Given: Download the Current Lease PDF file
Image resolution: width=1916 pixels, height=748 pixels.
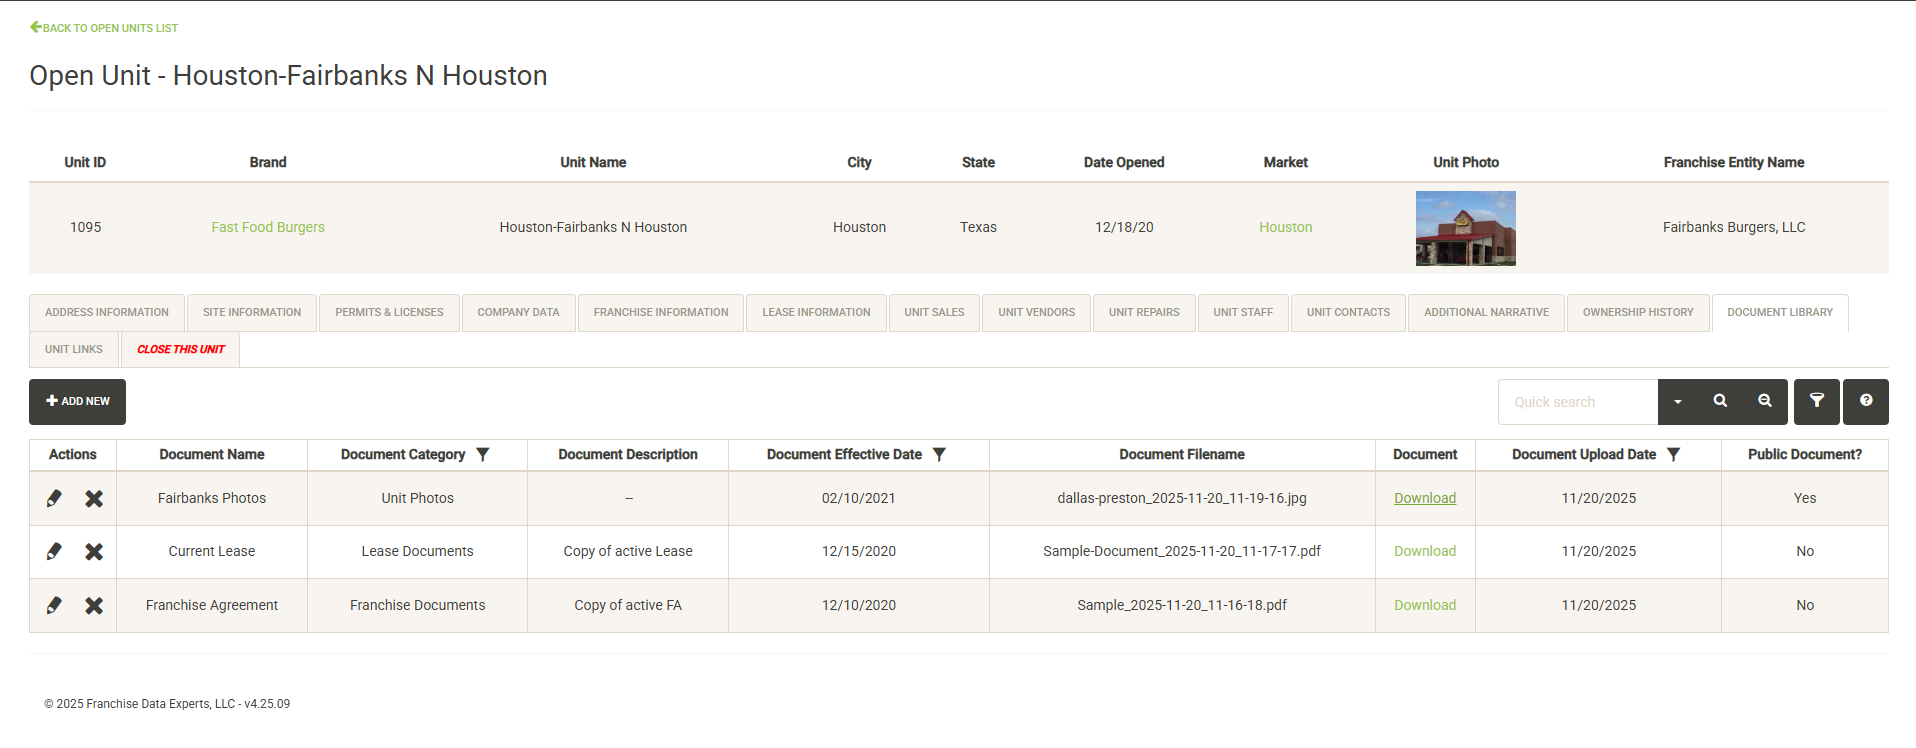Looking at the screenshot, I should click(1425, 552).
